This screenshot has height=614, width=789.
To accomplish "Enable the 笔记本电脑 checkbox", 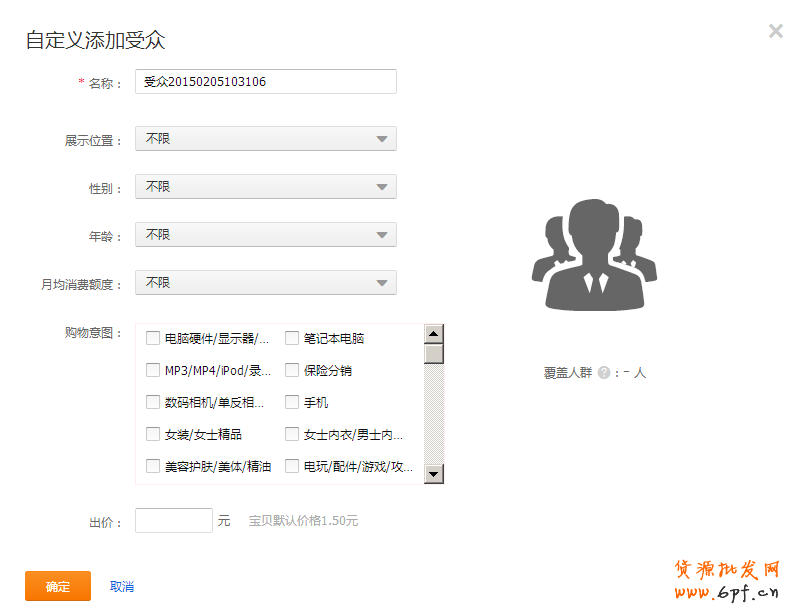I will pyautogui.click(x=292, y=338).
